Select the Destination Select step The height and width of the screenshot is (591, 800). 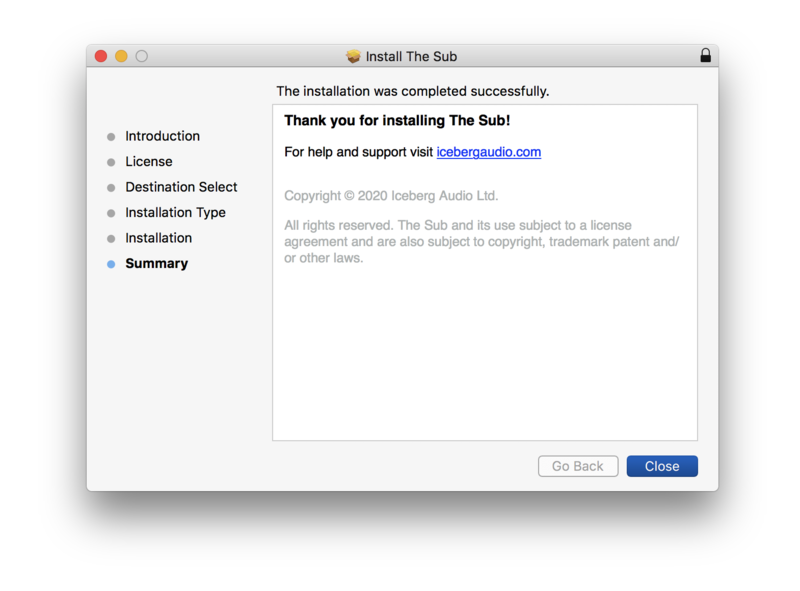(181, 187)
